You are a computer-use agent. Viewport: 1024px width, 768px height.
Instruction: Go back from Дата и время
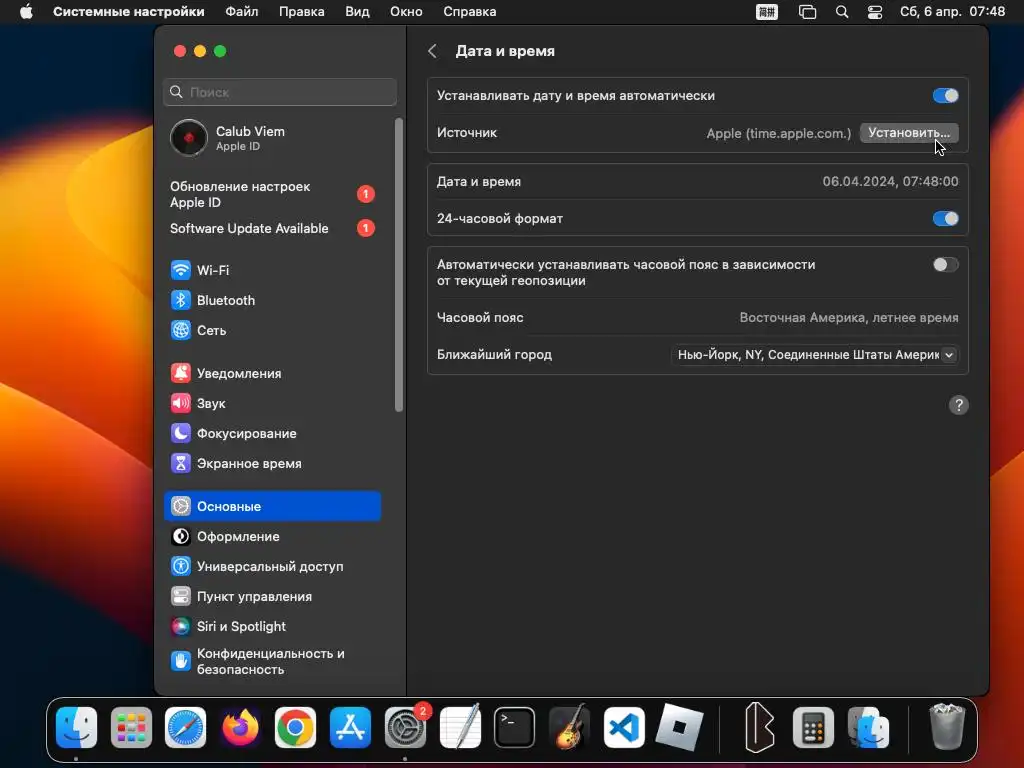pyautogui.click(x=432, y=51)
